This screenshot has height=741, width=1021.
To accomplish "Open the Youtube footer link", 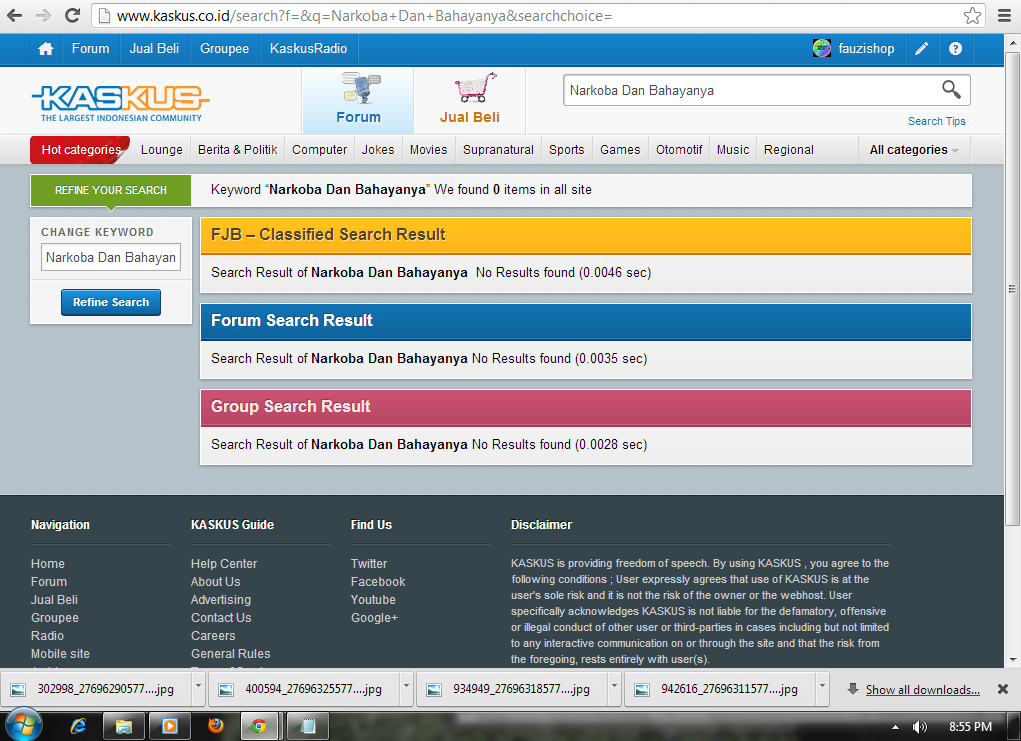I will [x=373, y=600].
